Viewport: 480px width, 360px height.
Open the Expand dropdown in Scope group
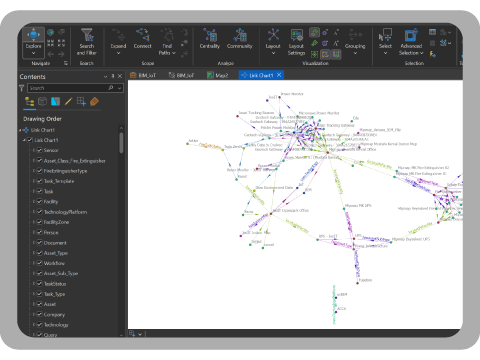(118, 53)
